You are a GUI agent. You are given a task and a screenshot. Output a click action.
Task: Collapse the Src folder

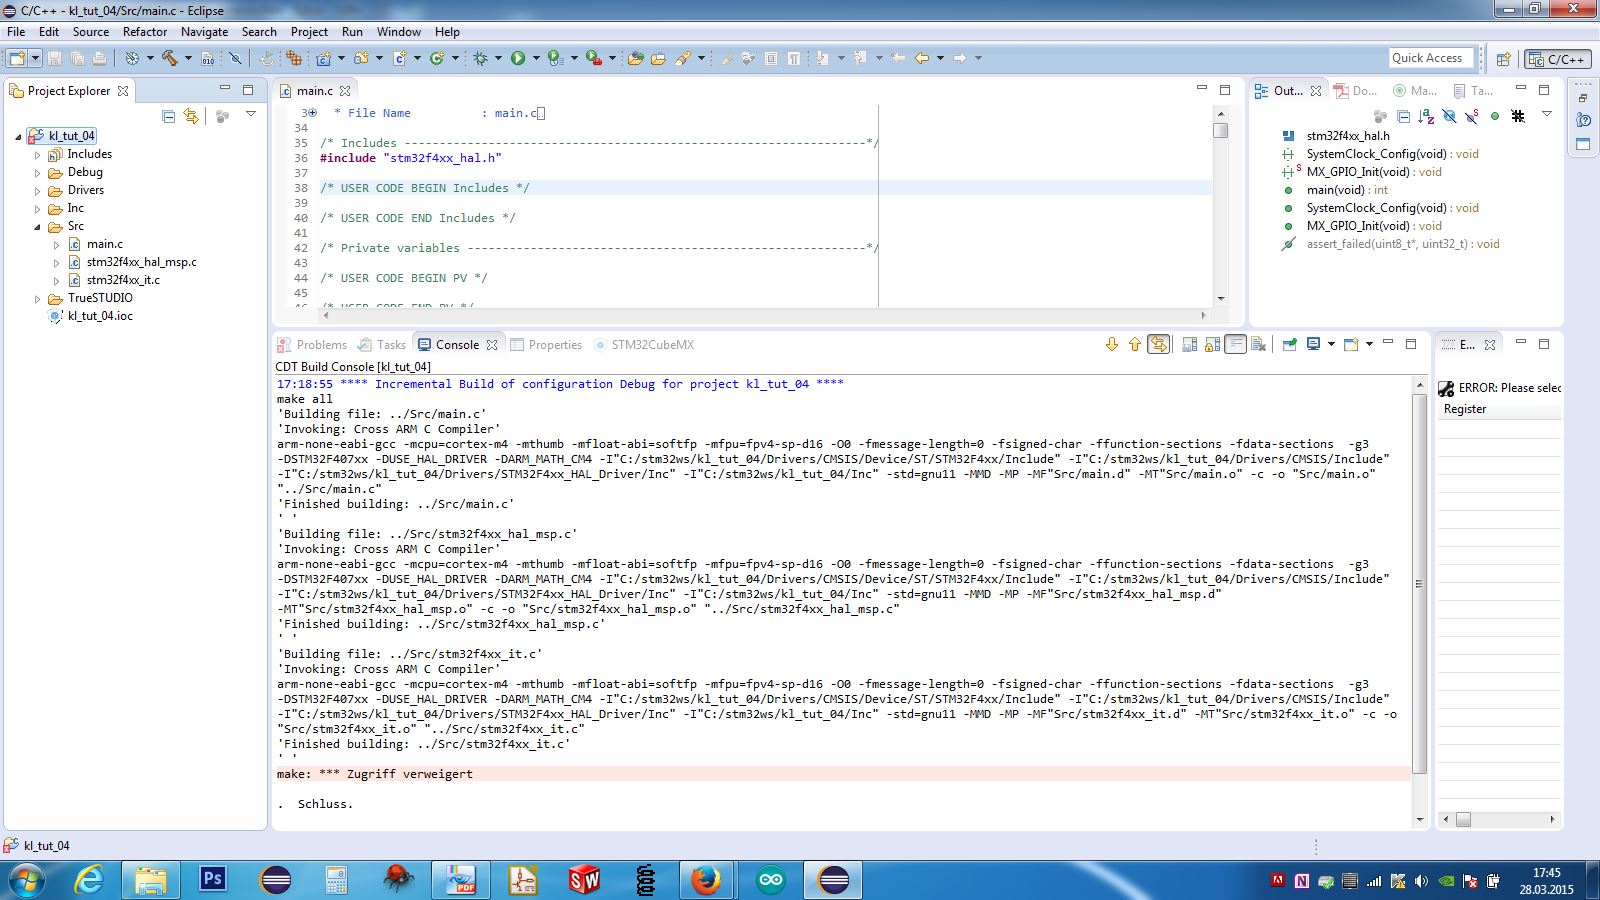pos(37,227)
